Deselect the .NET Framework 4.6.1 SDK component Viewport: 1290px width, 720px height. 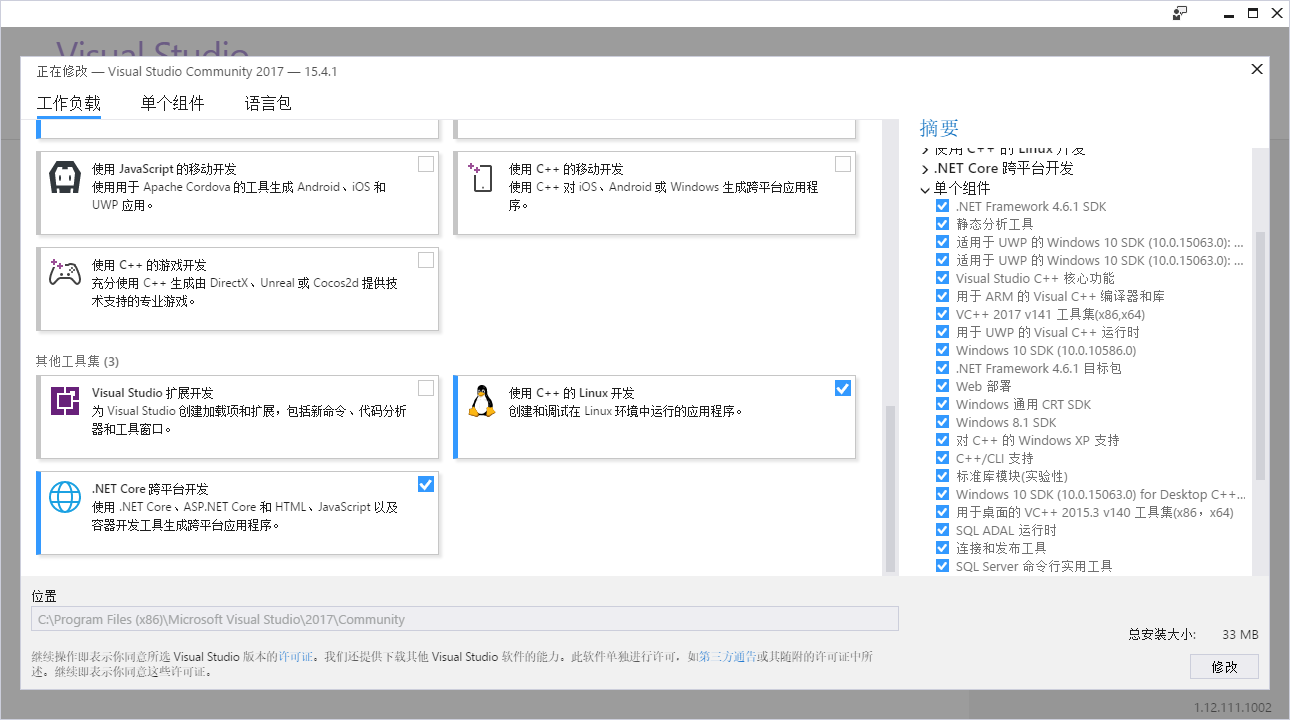click(x=942, y=206)
